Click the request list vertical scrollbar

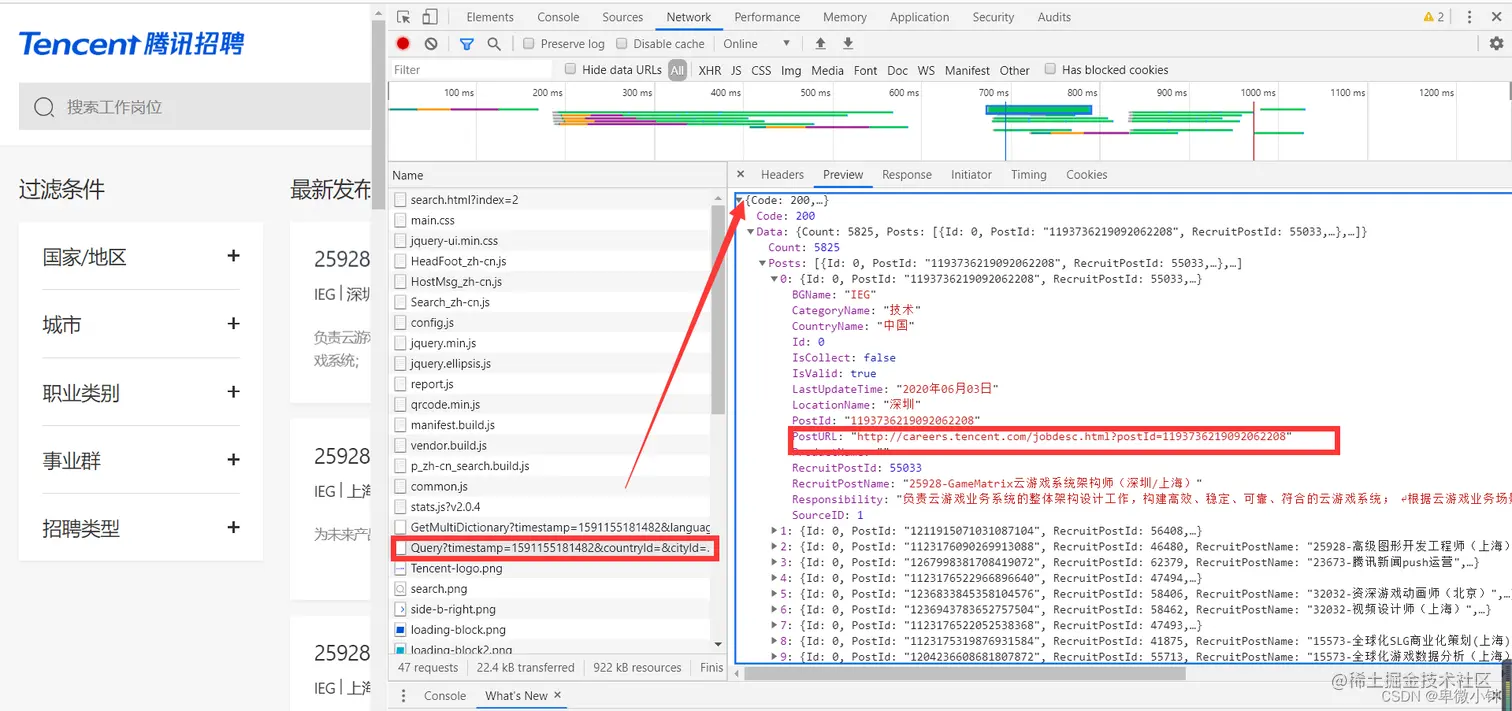click(x=718, y=310)
